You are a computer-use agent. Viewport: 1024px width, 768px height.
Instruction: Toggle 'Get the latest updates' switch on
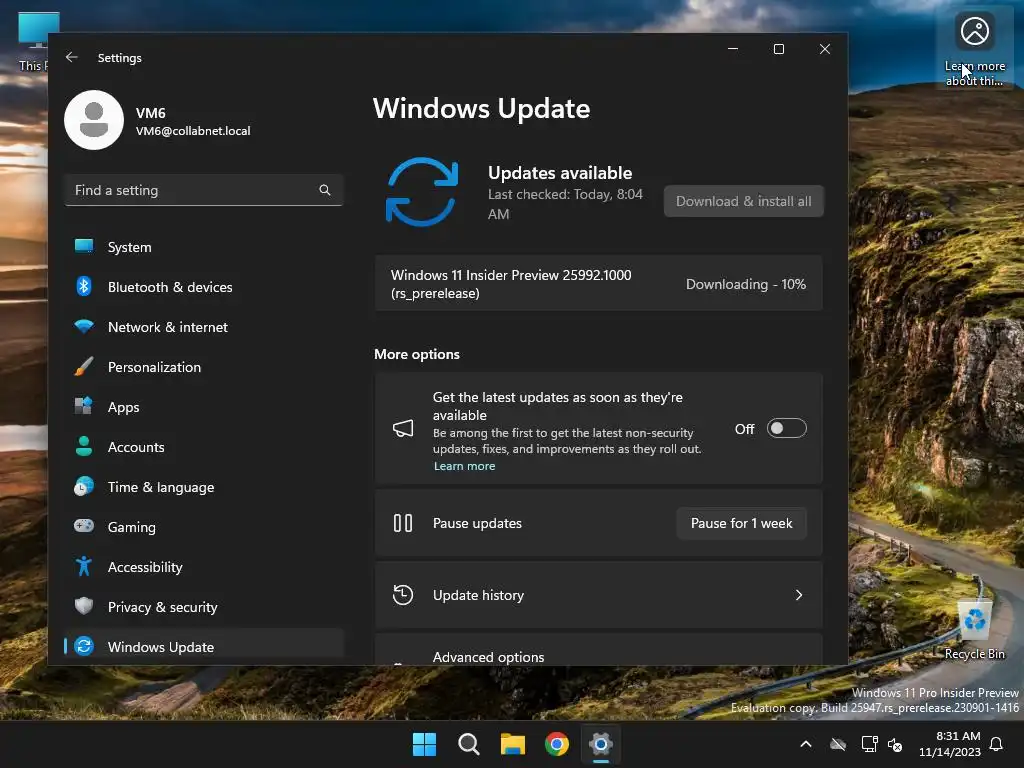point(786,428)
